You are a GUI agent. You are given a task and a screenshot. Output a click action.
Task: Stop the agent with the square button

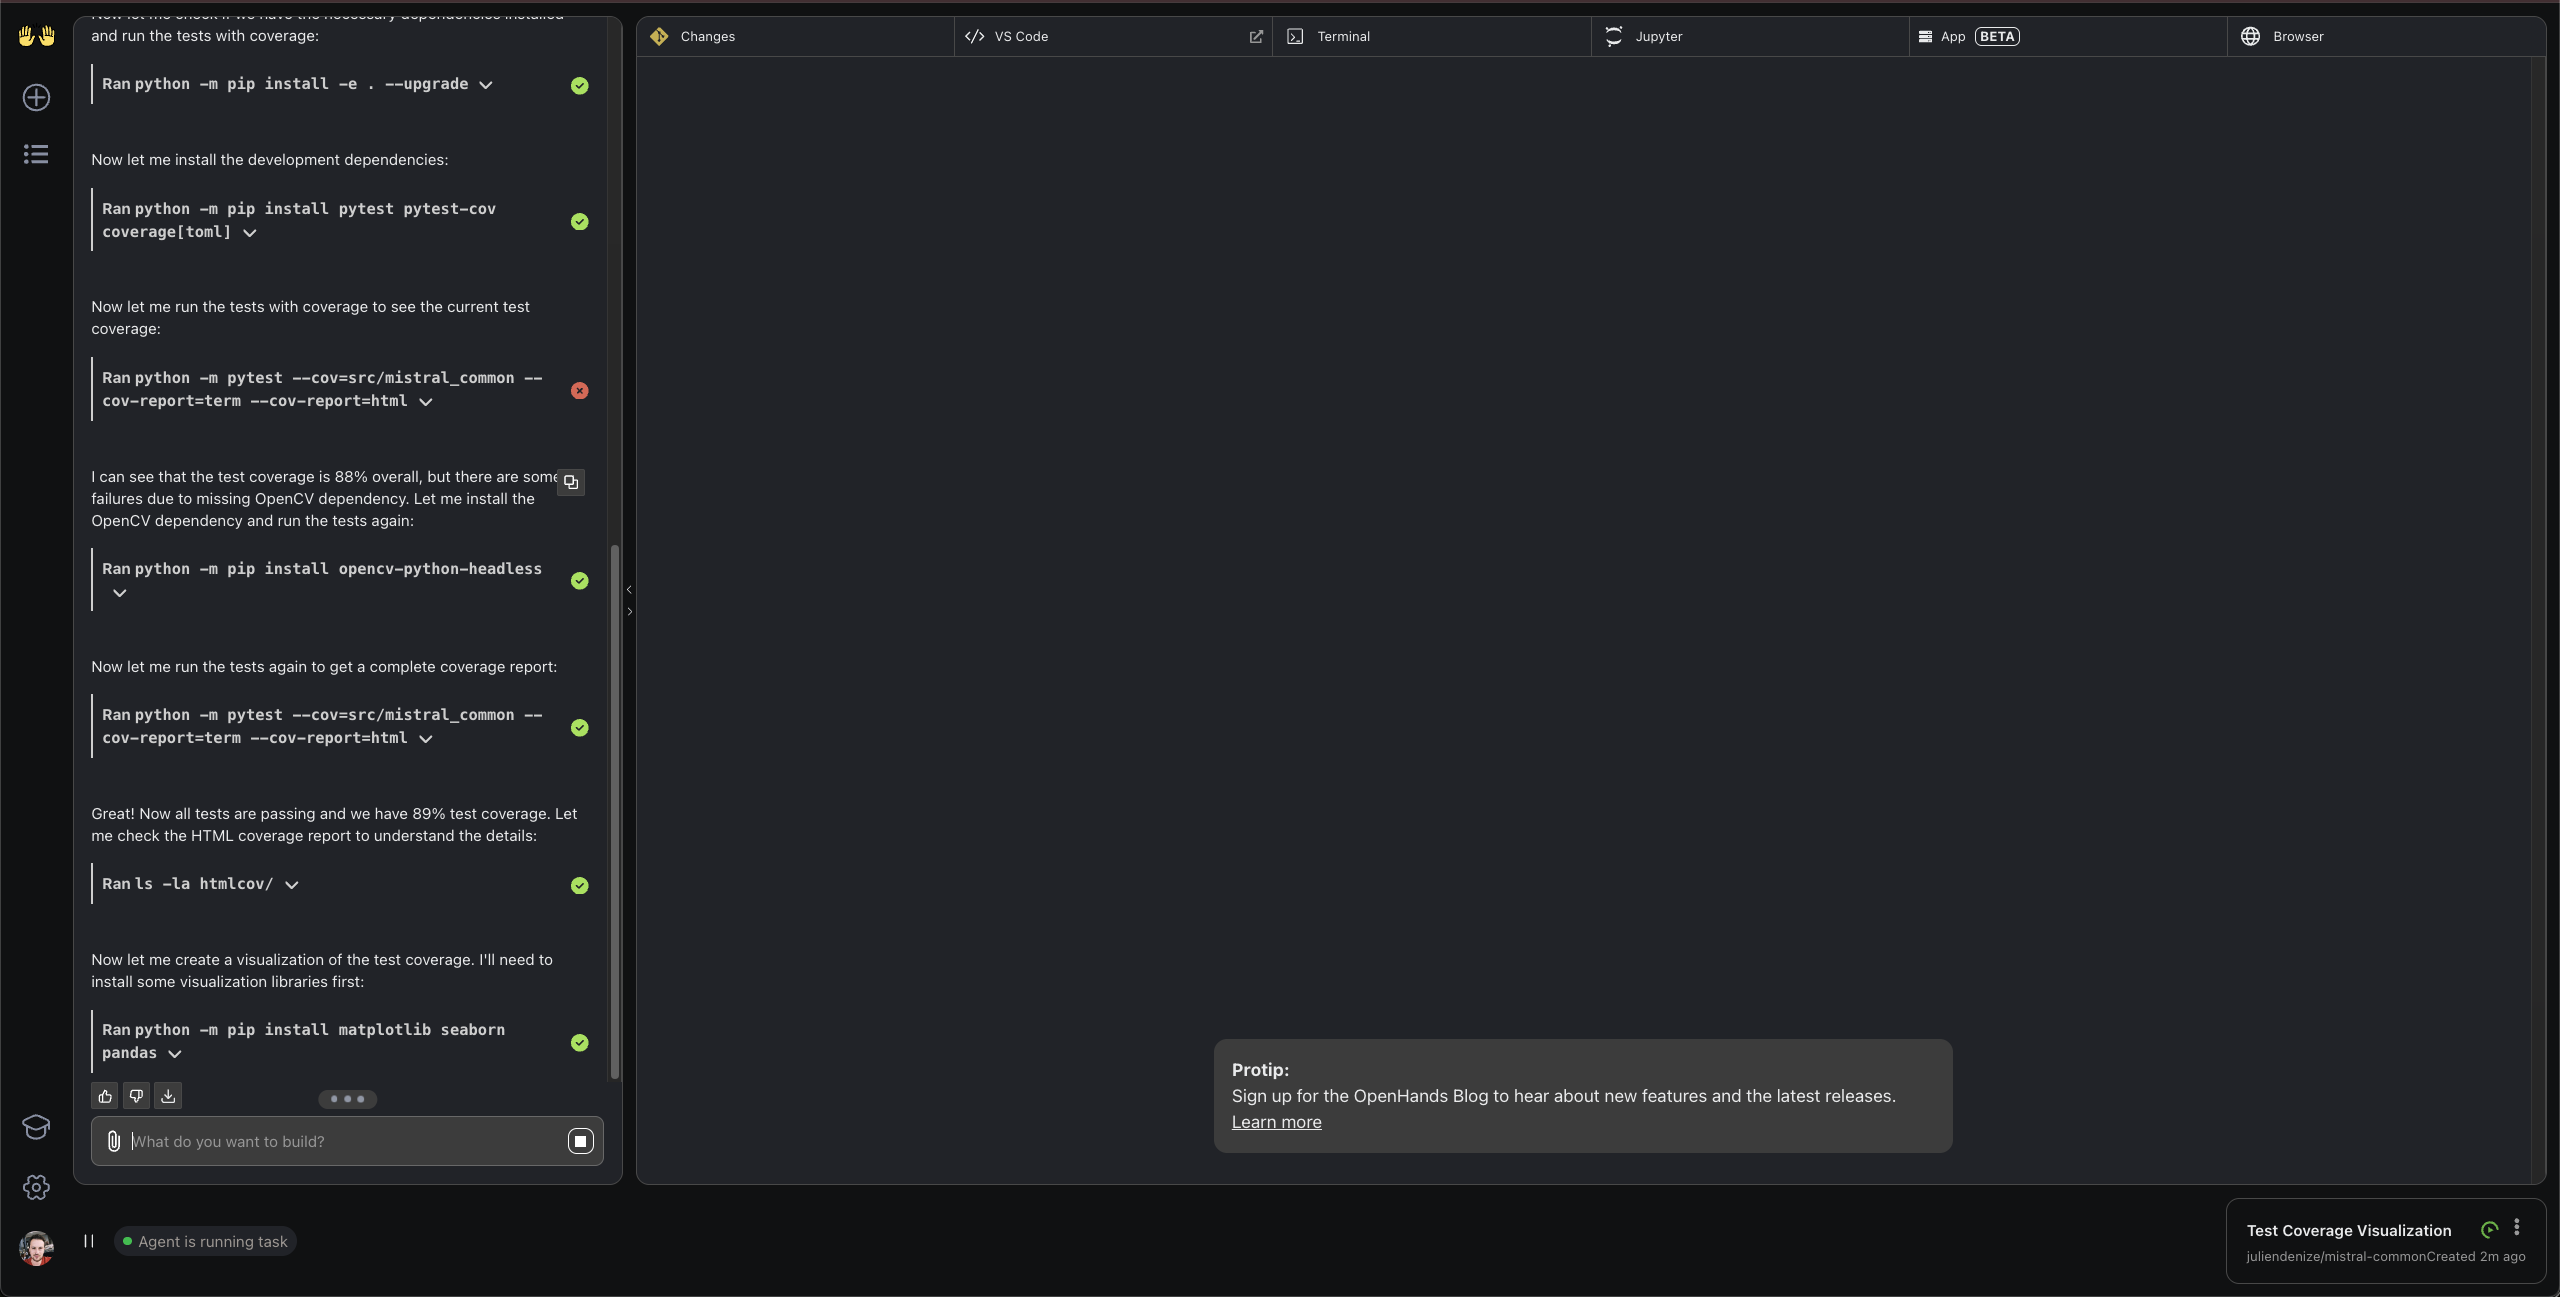(579, 1141)
